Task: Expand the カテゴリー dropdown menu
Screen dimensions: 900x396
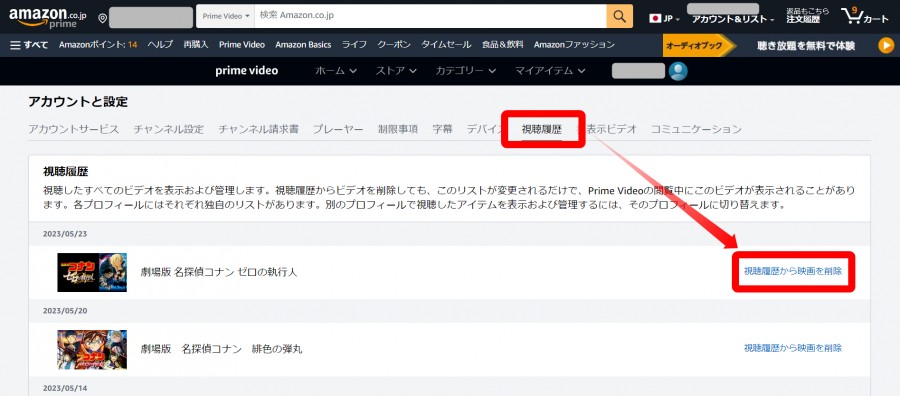Action: [465, 71]
